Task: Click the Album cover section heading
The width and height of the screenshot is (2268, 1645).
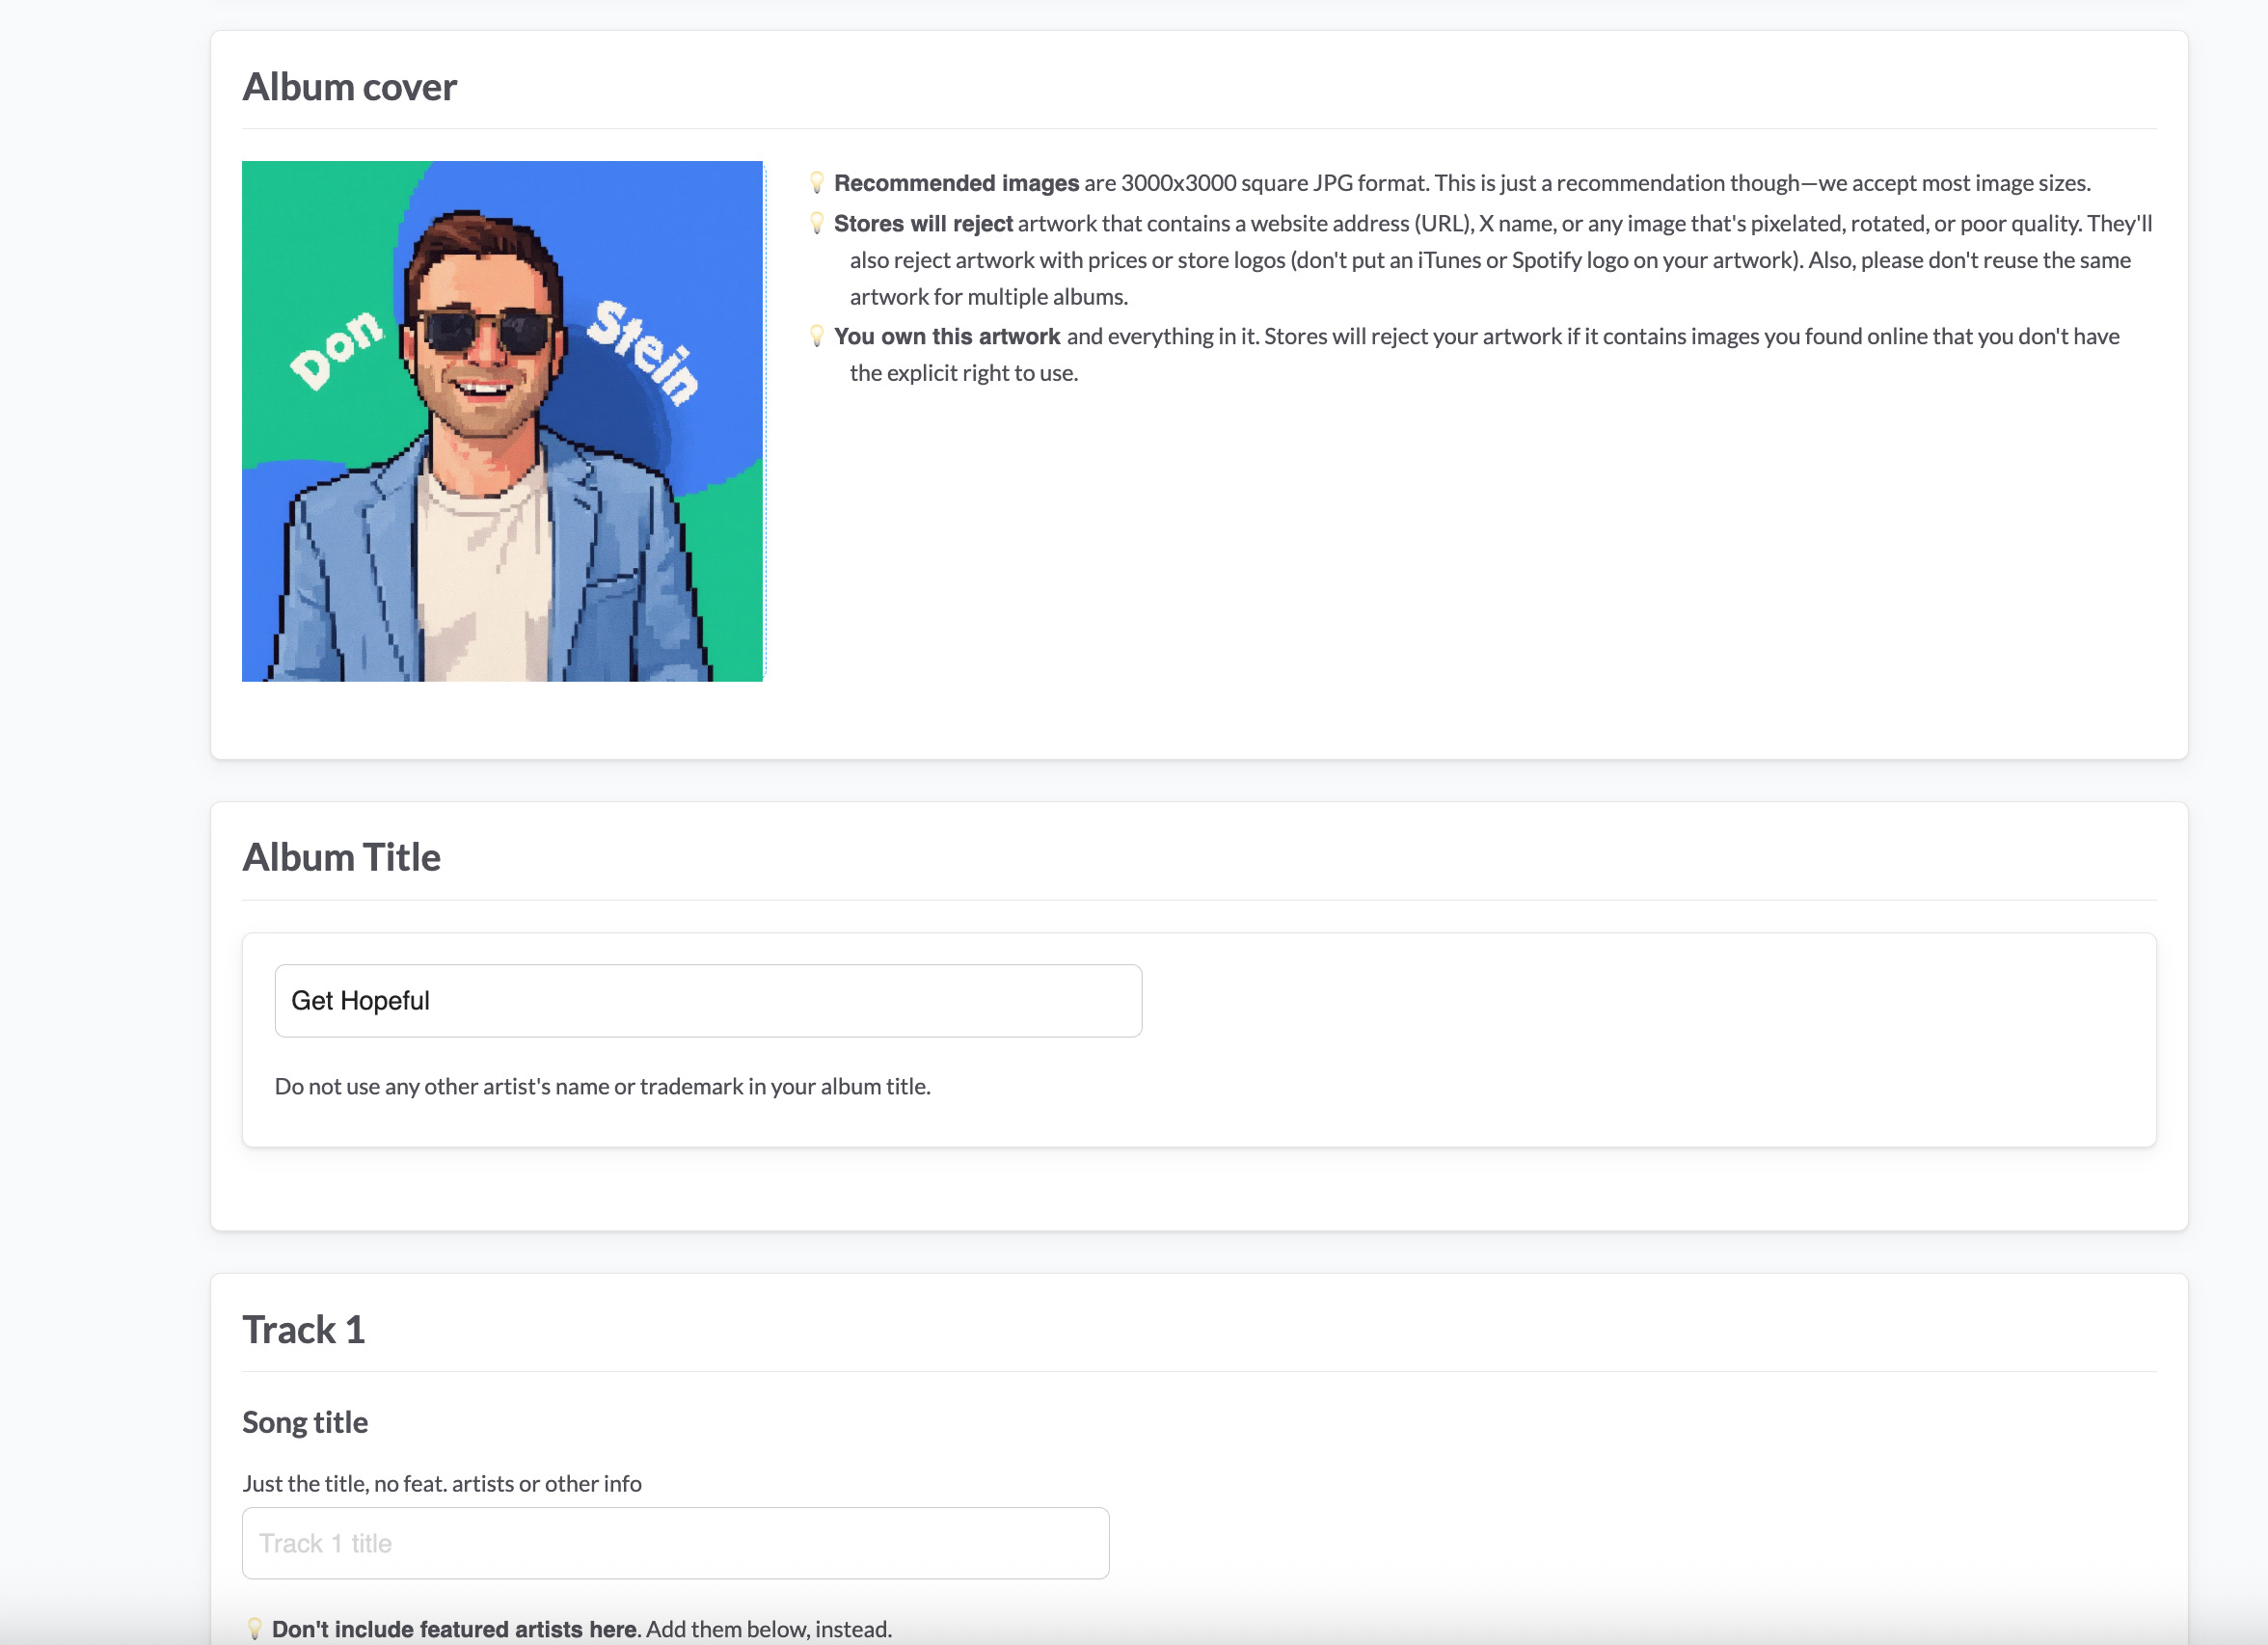Action: pyautogui.click(x=349, y=87)
